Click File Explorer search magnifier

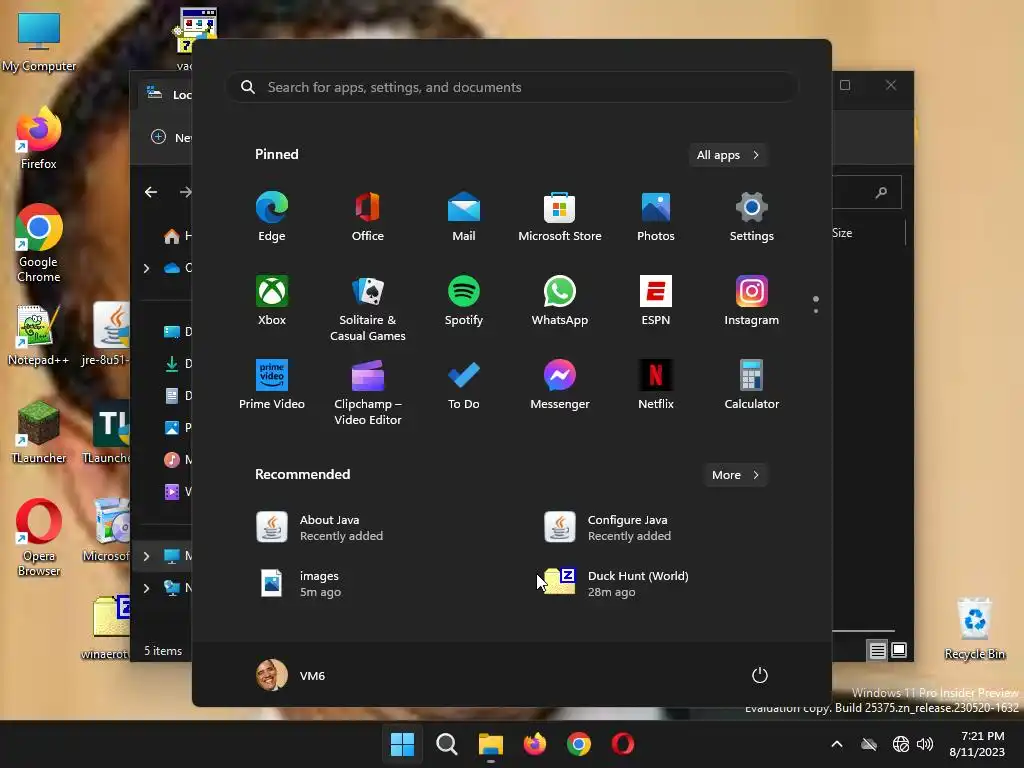(x=881, y=192)
